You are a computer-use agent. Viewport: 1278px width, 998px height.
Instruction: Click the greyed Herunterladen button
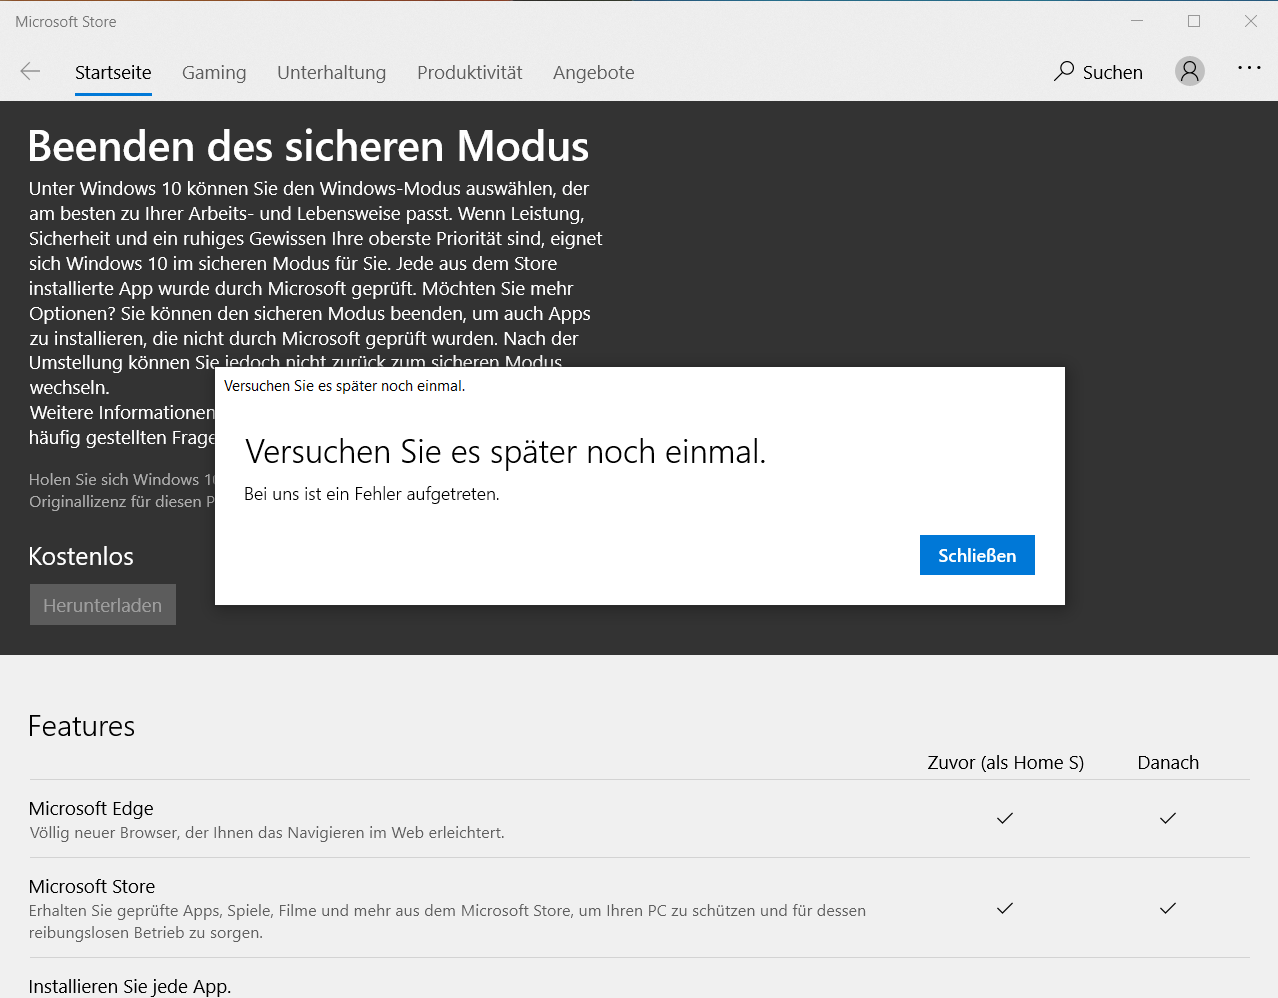click(103, 605)
